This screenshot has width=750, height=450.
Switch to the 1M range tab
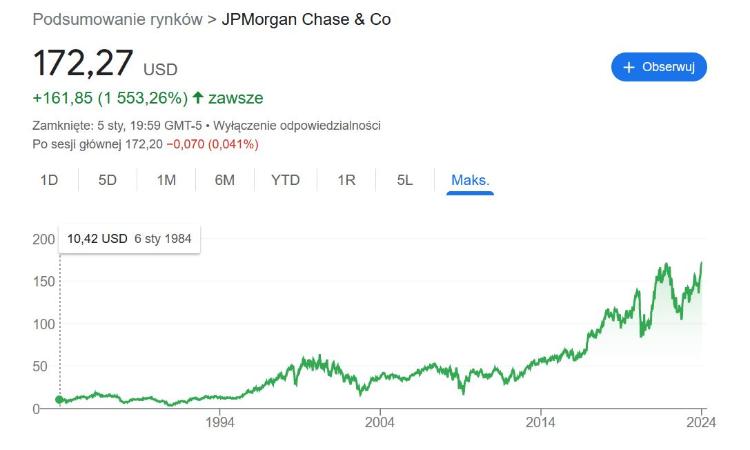166,180
